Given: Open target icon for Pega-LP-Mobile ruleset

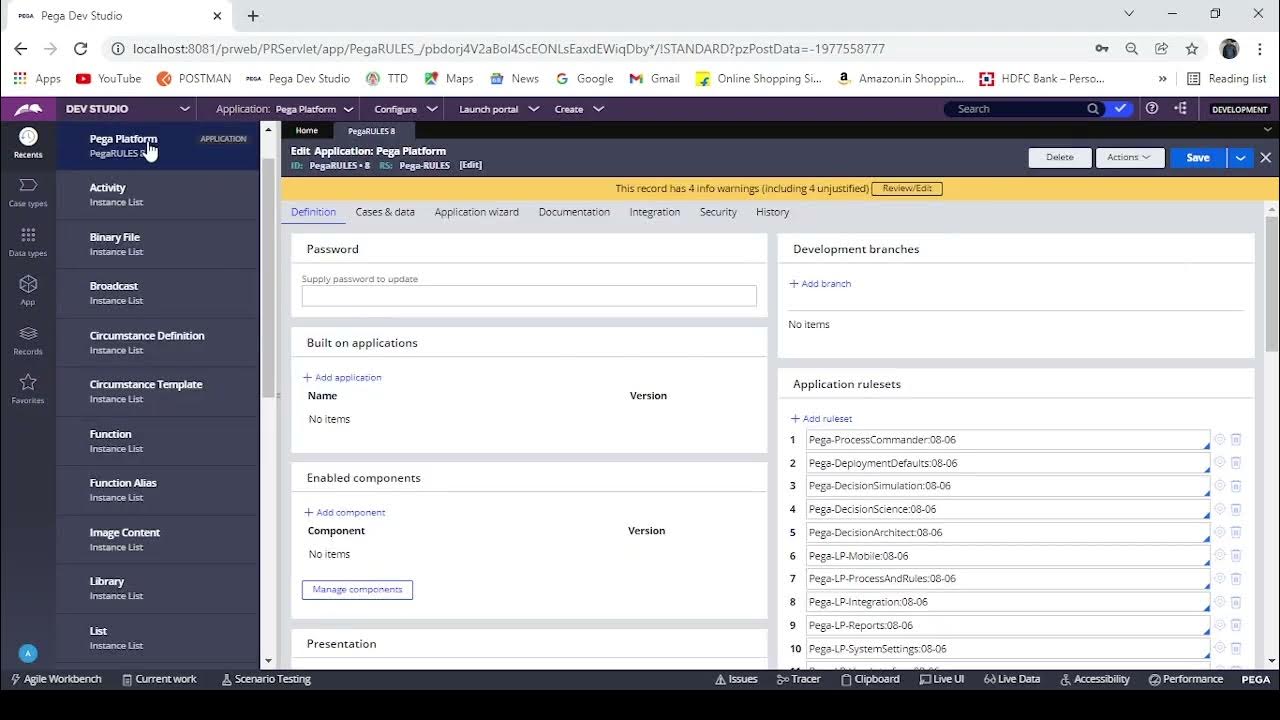Looking at the screenshot, I should coord(1219,556).
